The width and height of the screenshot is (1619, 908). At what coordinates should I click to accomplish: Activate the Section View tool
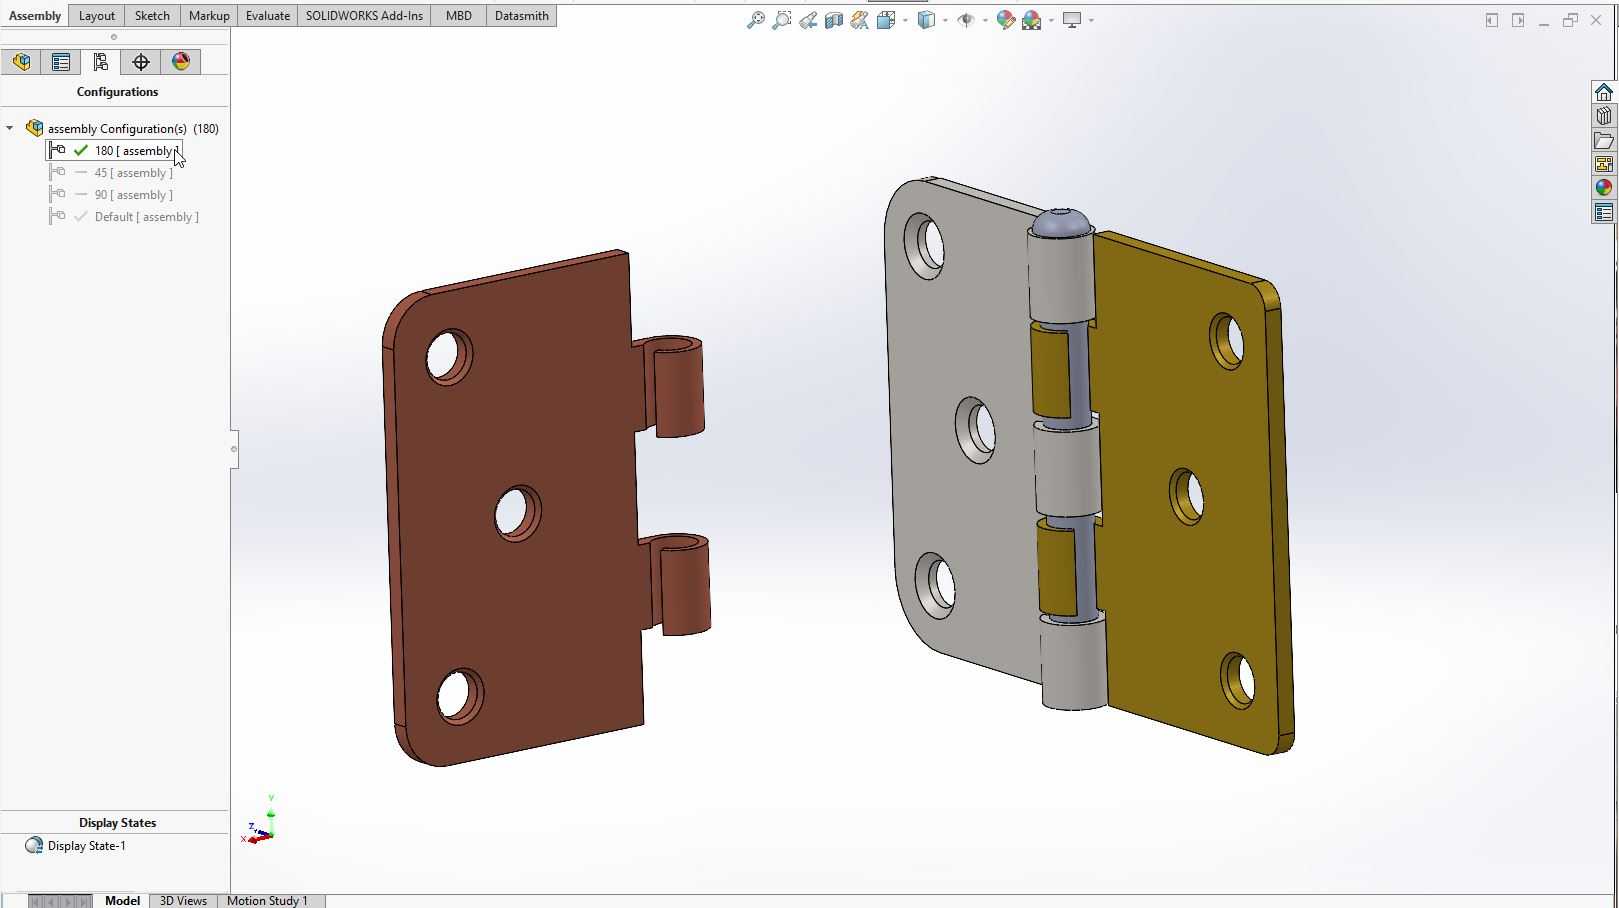coord(834,20)
